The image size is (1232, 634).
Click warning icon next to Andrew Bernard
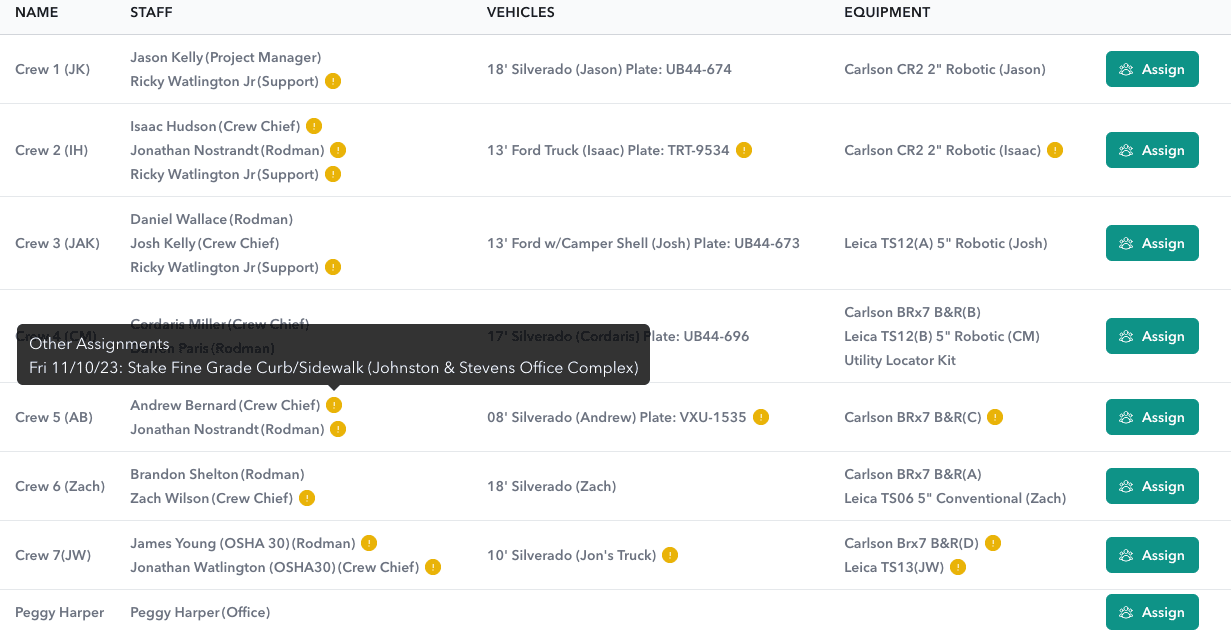click(x=334, y=405)
